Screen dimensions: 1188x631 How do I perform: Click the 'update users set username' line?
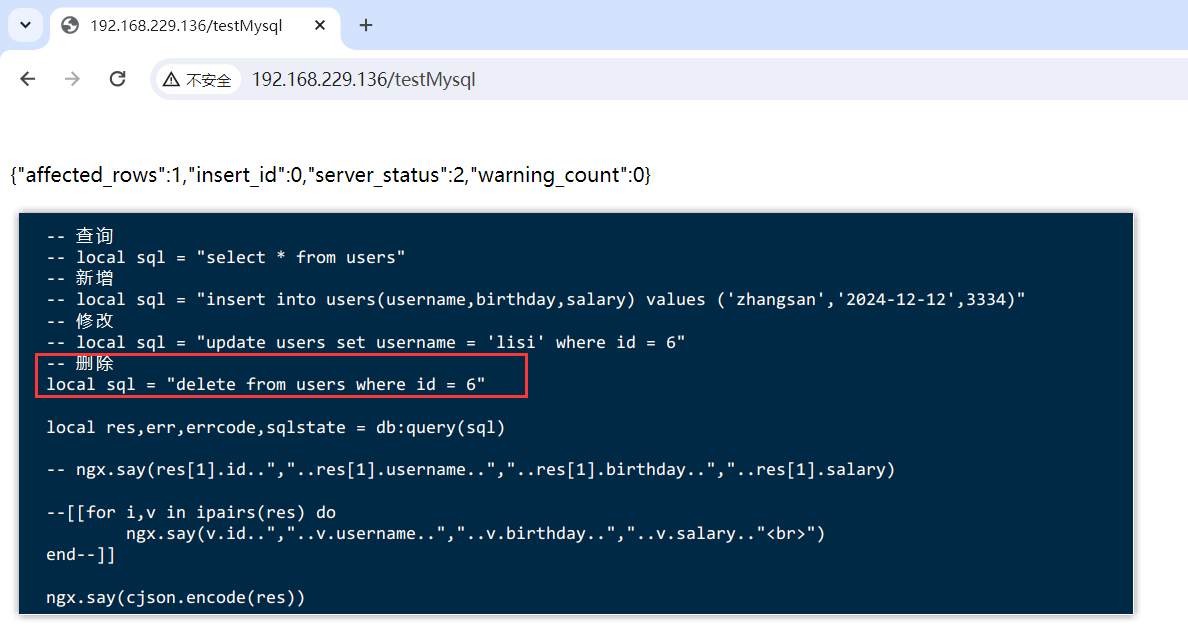(366, 342)
